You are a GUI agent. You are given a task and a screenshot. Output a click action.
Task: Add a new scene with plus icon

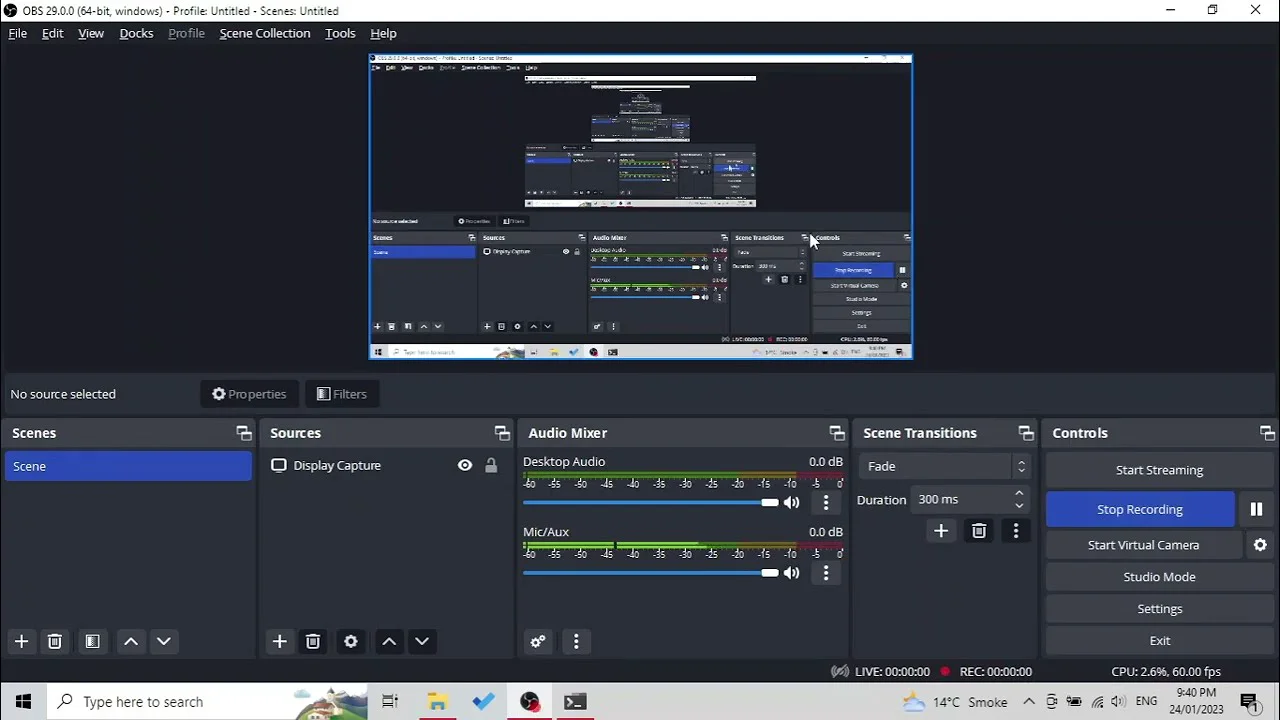click(21, 641)
